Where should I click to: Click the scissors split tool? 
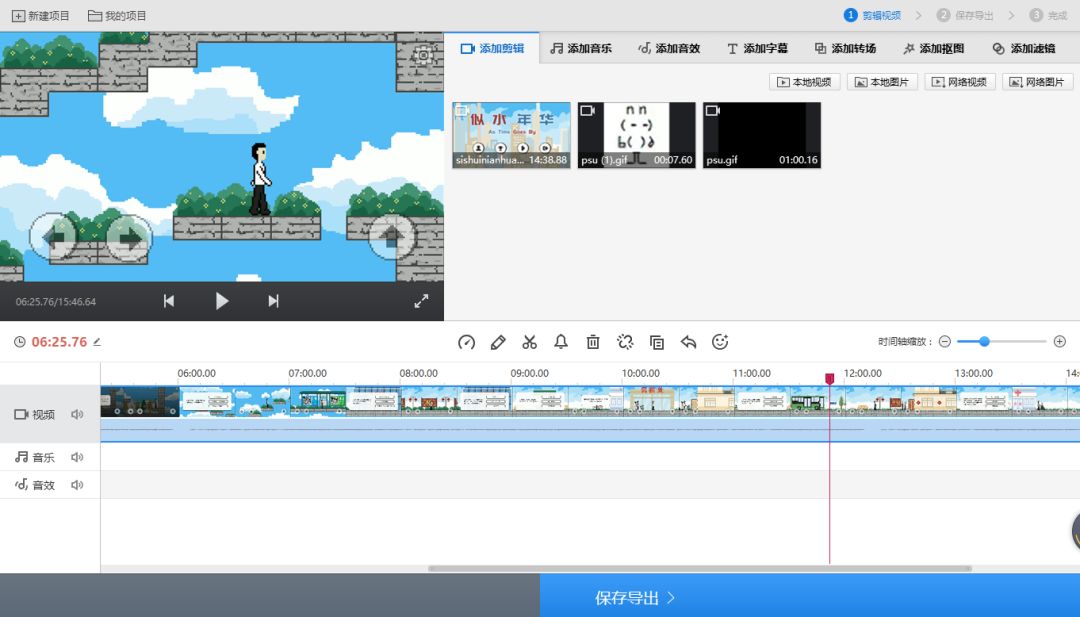530,342
